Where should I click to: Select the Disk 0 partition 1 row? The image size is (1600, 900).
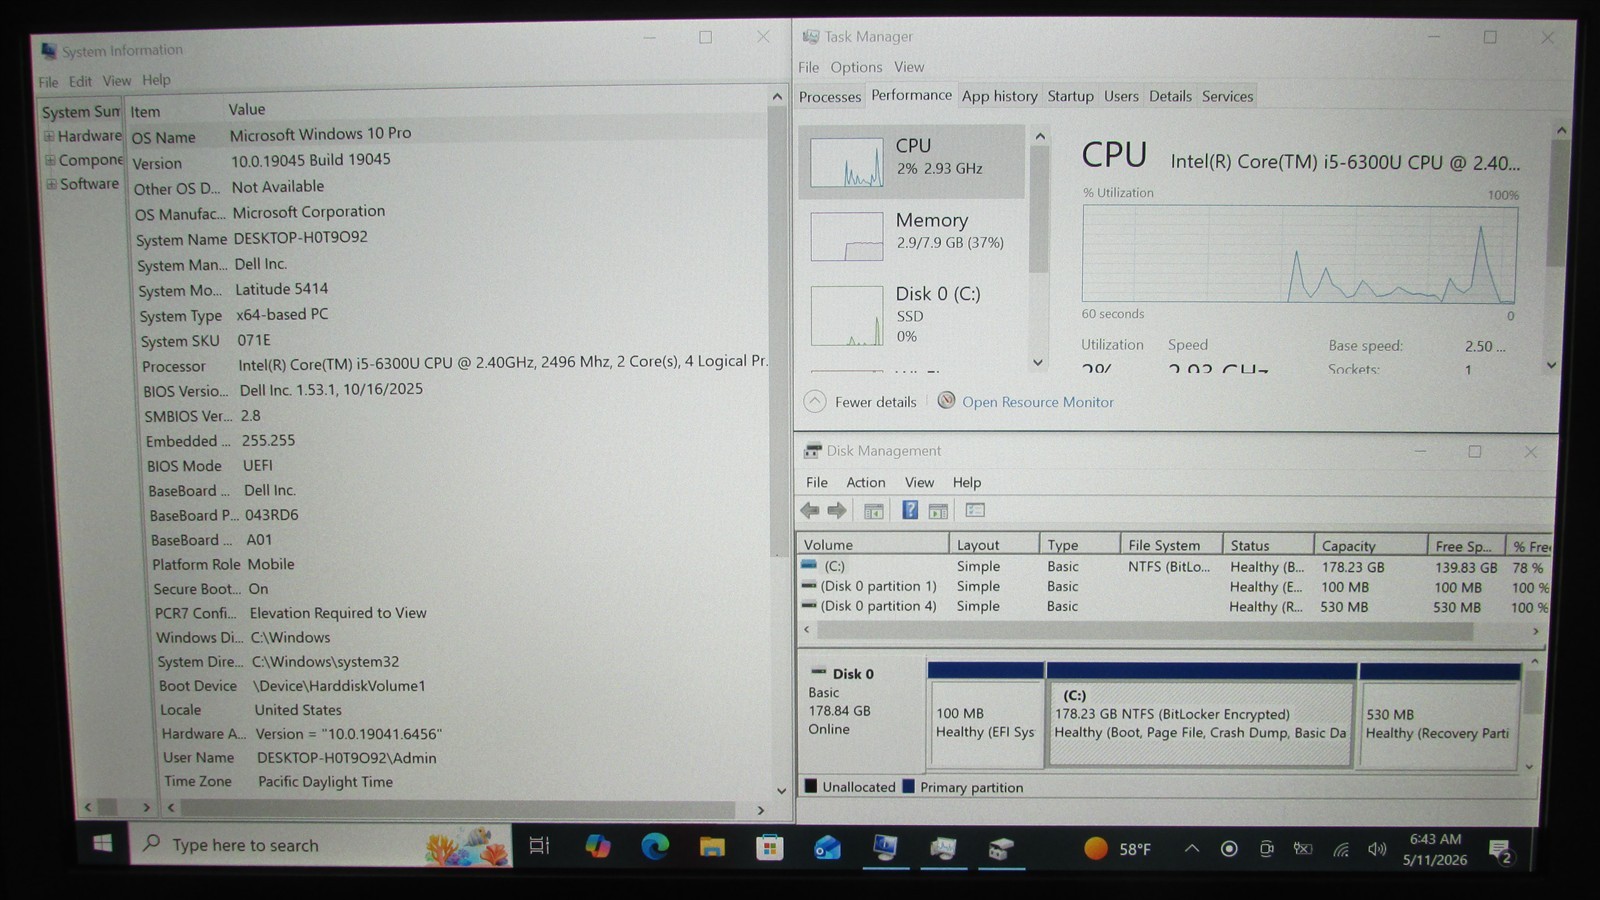click(x=1175, y=587)
